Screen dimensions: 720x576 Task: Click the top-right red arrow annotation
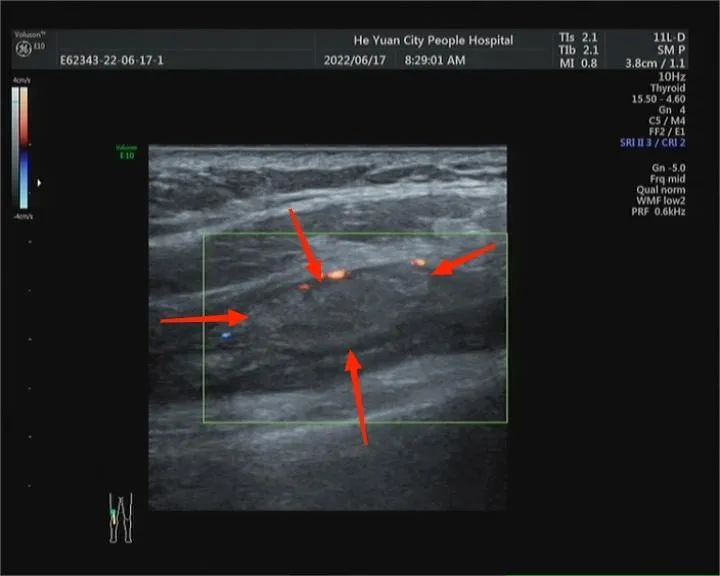coord(463,258)
